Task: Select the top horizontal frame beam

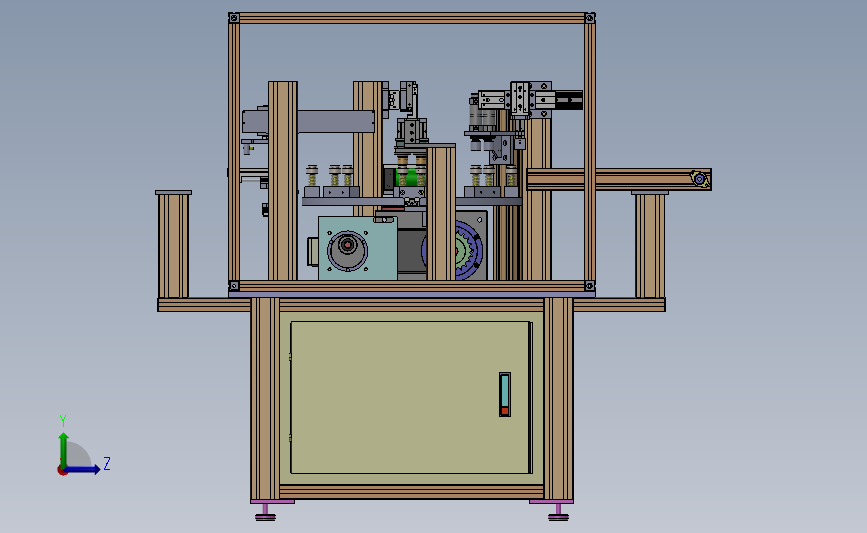Action: [411, 18]
